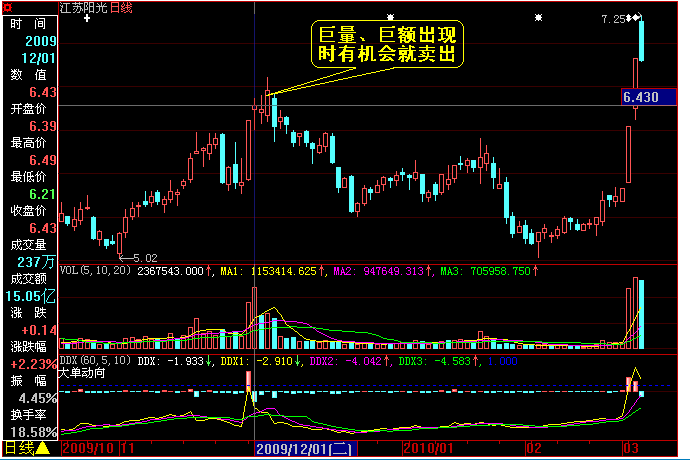Select the VOL(5,10,20) indicator label
690x461 pixels.
(95, 271)
